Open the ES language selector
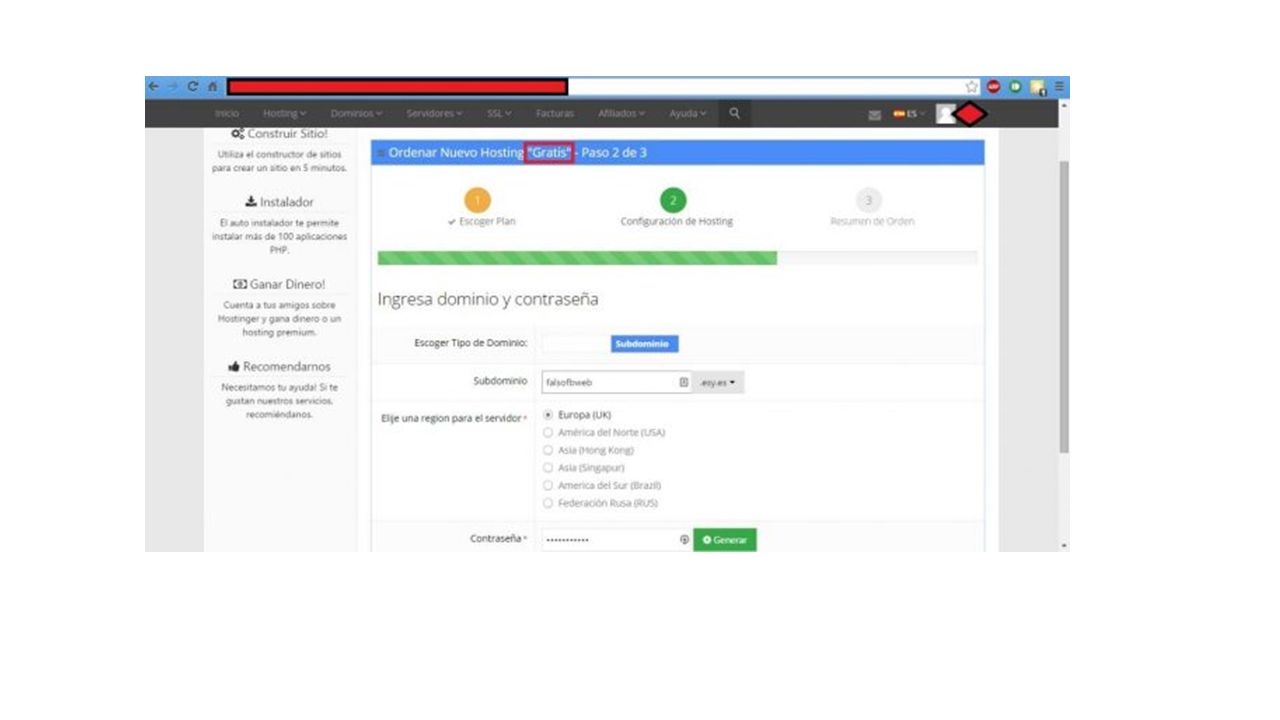Viewport: 1280px width, 720px height. click(x=909, y=114)
